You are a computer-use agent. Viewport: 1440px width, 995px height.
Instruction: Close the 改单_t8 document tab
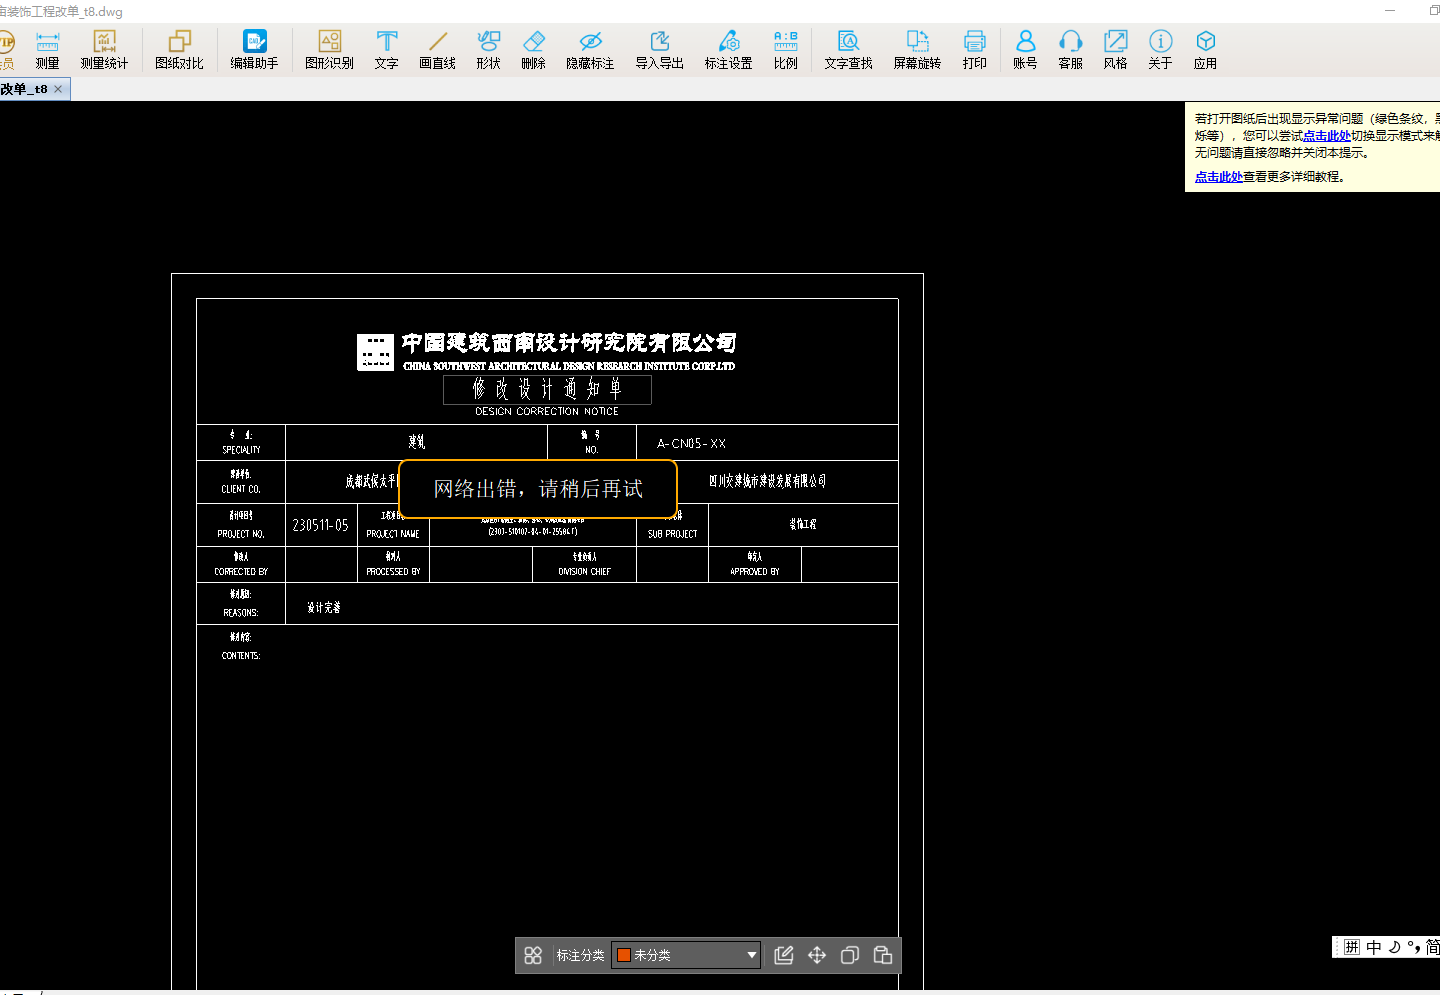[58, 89]
